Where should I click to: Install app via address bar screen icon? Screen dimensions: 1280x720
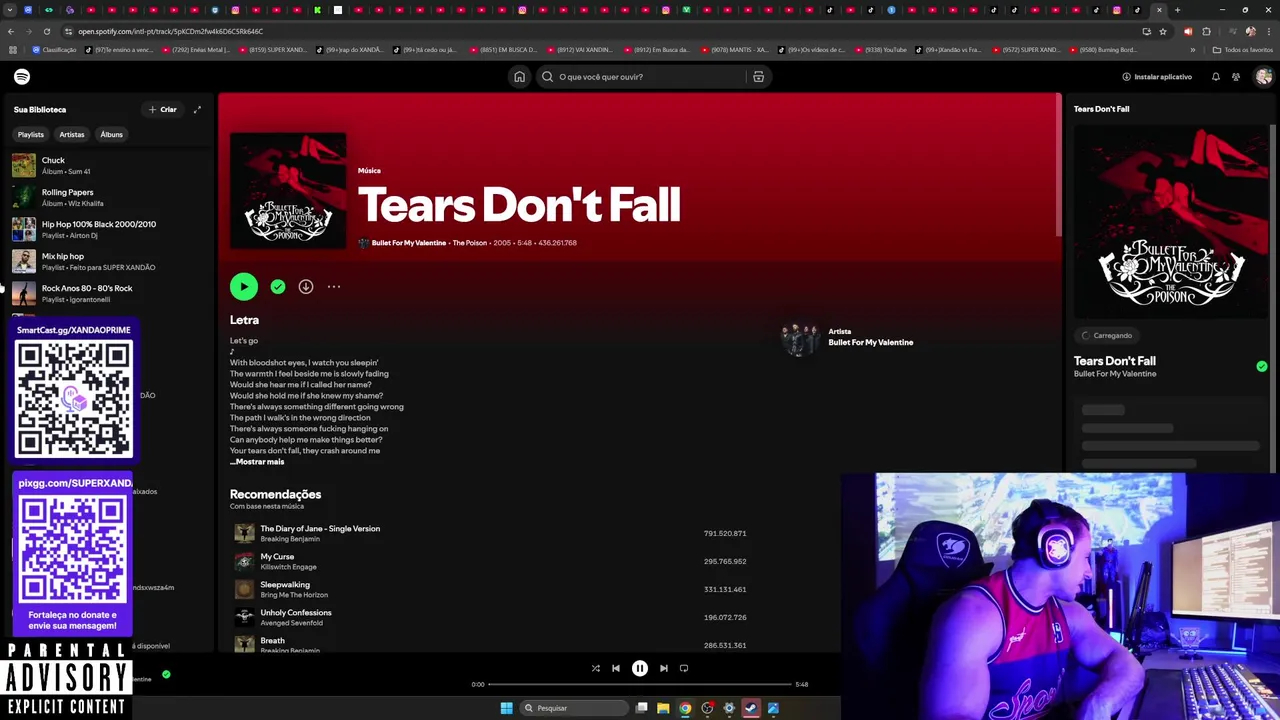pos(1146,31)
